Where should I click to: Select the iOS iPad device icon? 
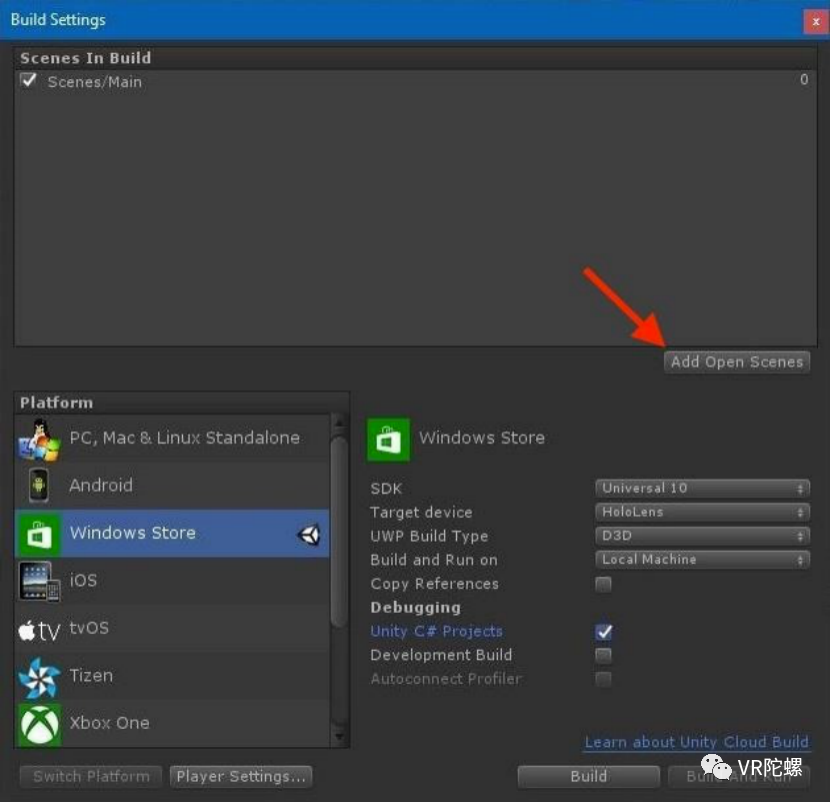click(x=39, y=582)
